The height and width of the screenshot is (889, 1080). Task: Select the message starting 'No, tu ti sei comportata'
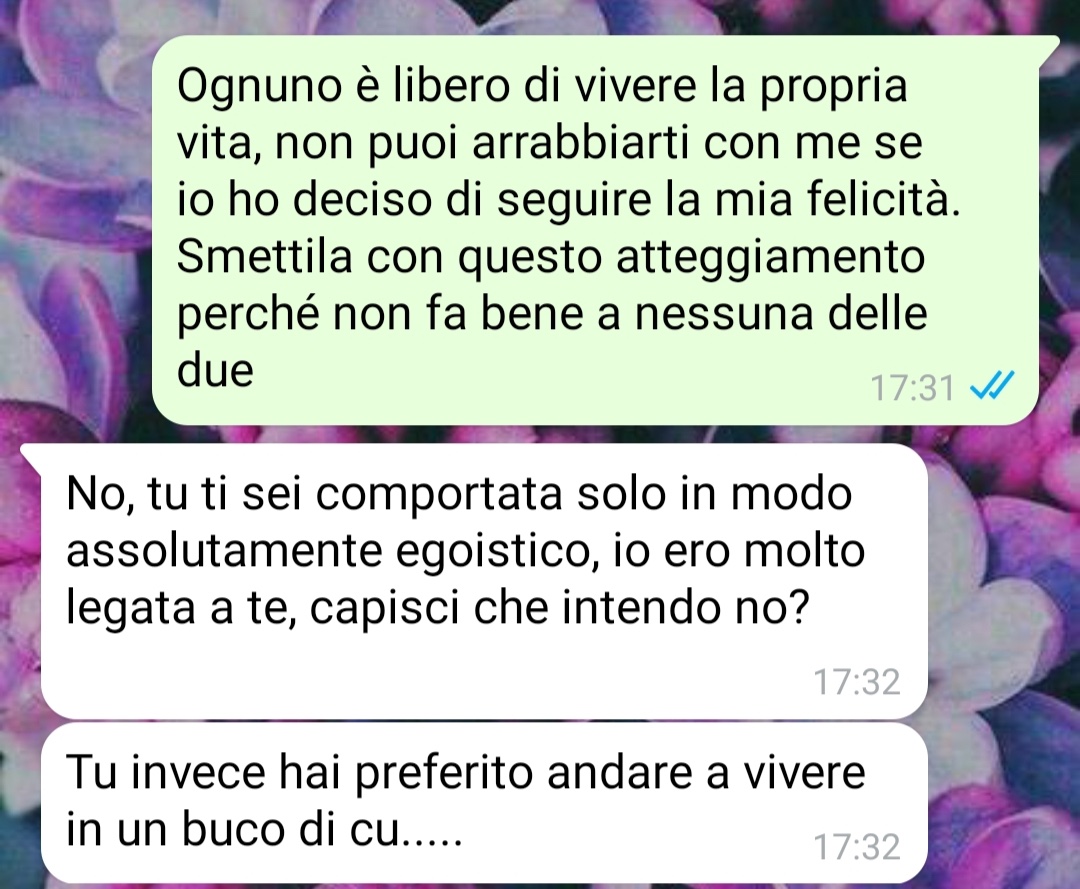[x=485, y=581]
